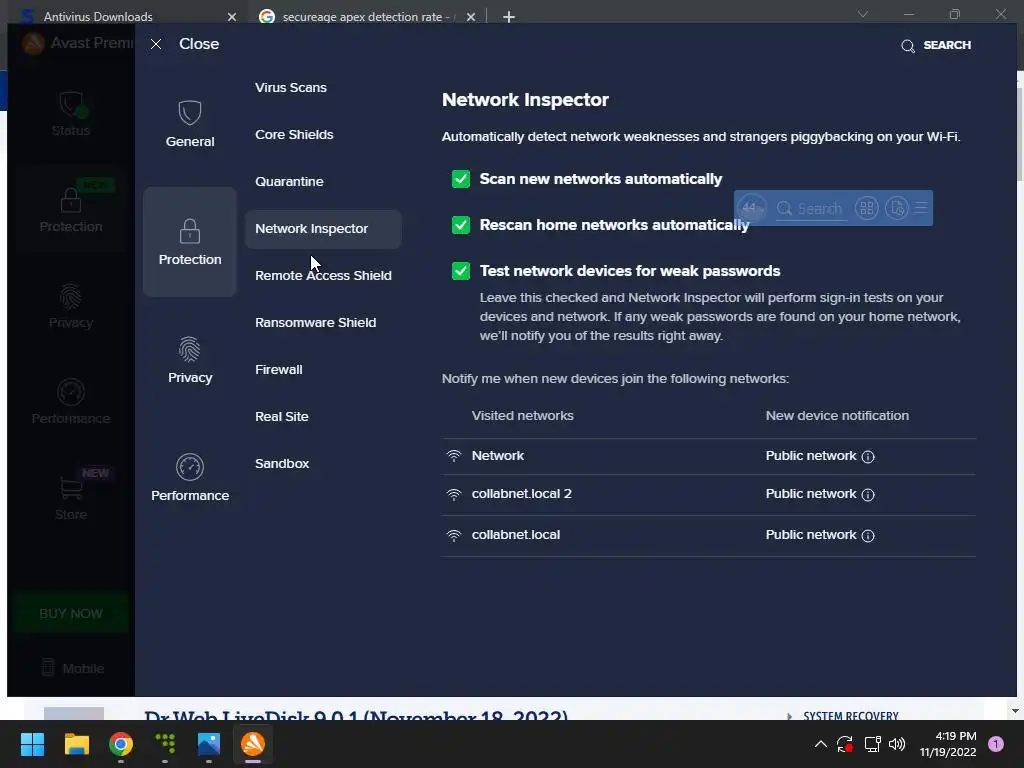This screenshot has width=1024, height=768.
Task: Click the Network row name
Action: click(498, 456)
